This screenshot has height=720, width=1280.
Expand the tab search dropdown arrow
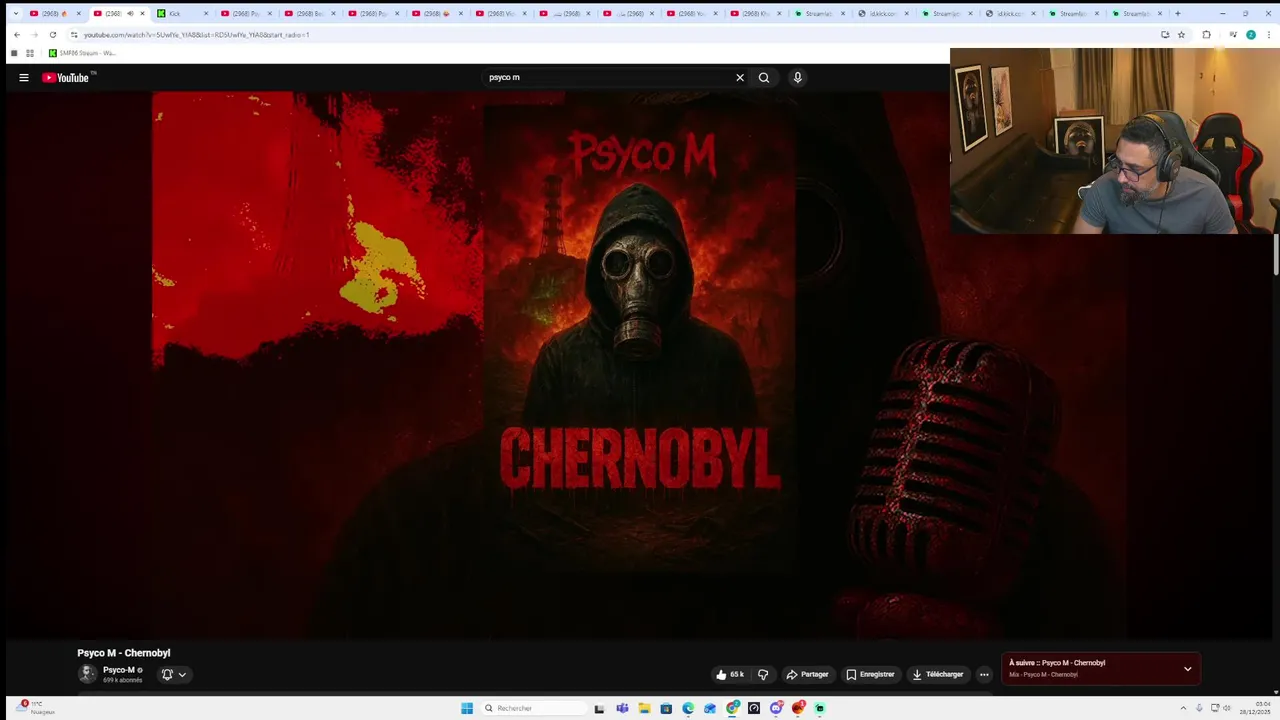15,14
